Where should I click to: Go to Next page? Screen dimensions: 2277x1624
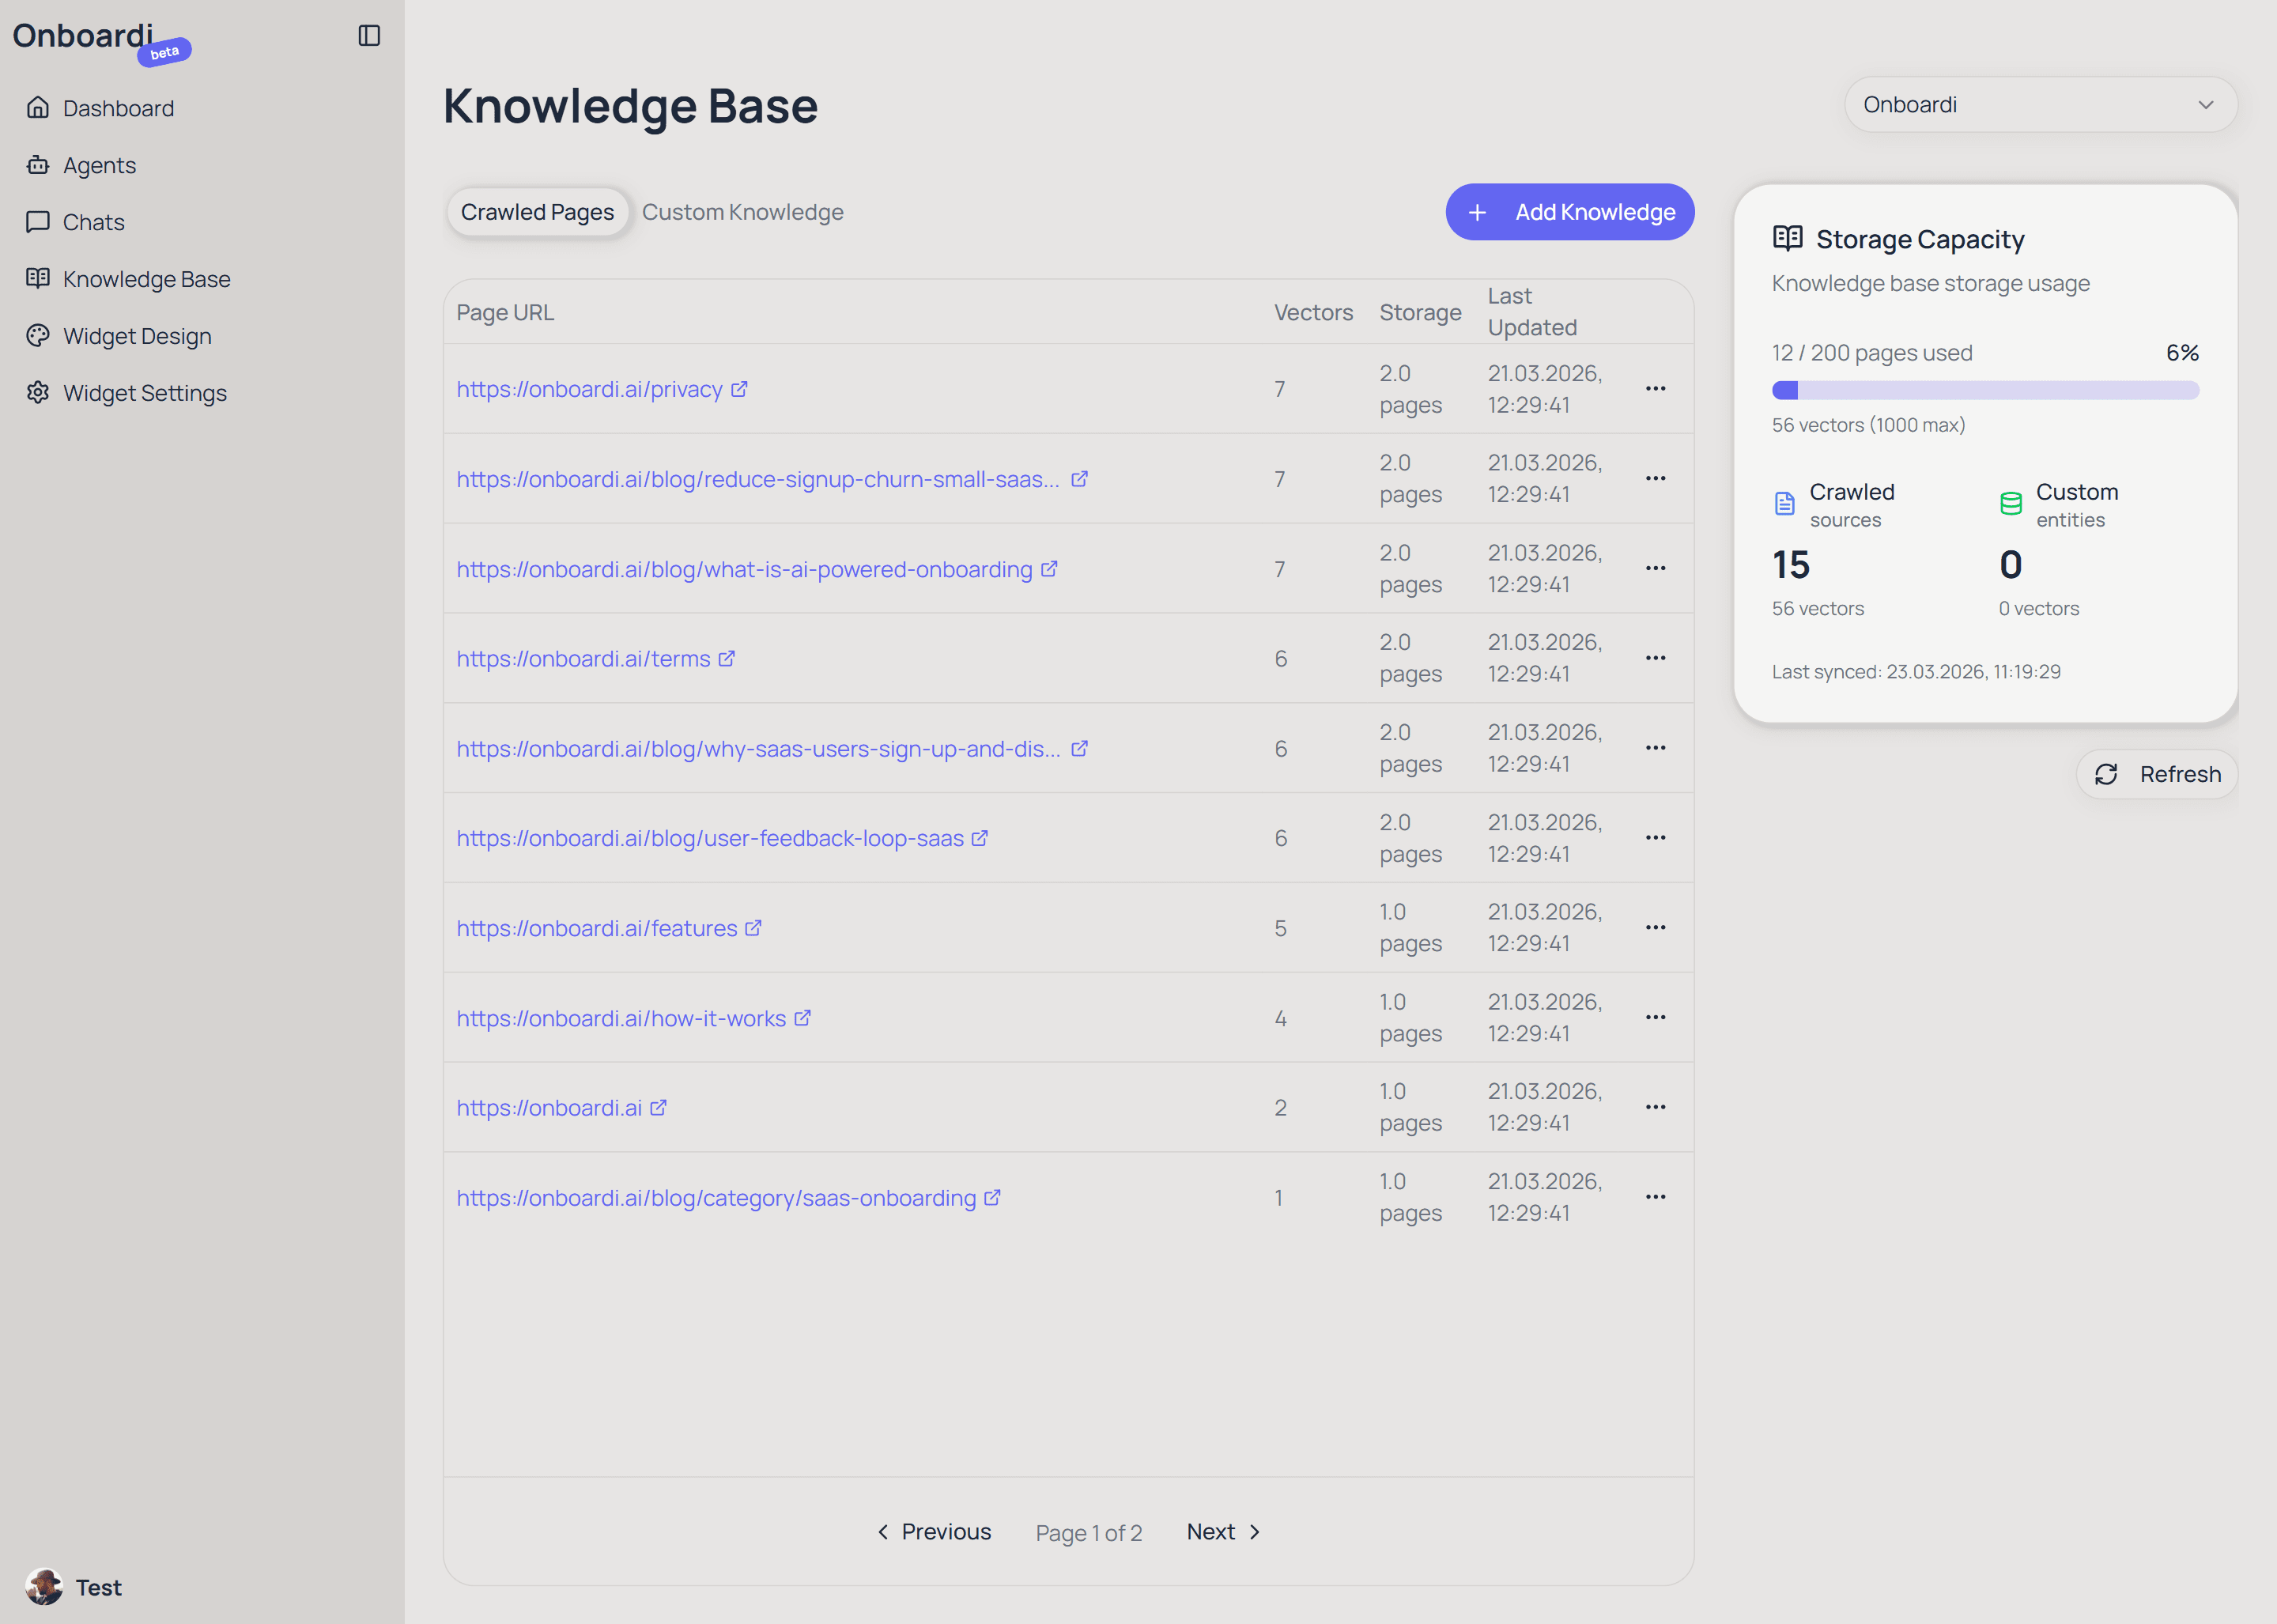(x=1224, y=1532)
